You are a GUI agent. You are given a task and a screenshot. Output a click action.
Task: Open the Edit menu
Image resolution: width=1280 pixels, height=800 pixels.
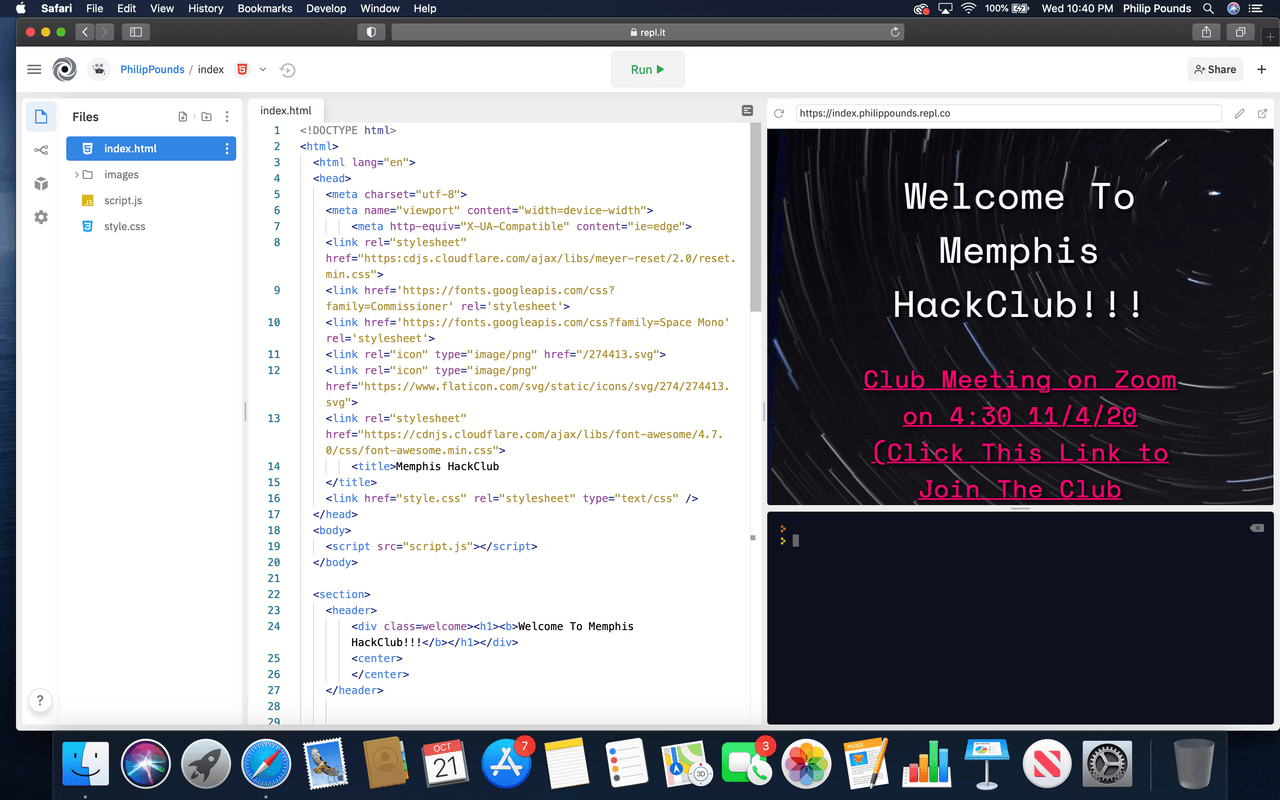point(126,8)
